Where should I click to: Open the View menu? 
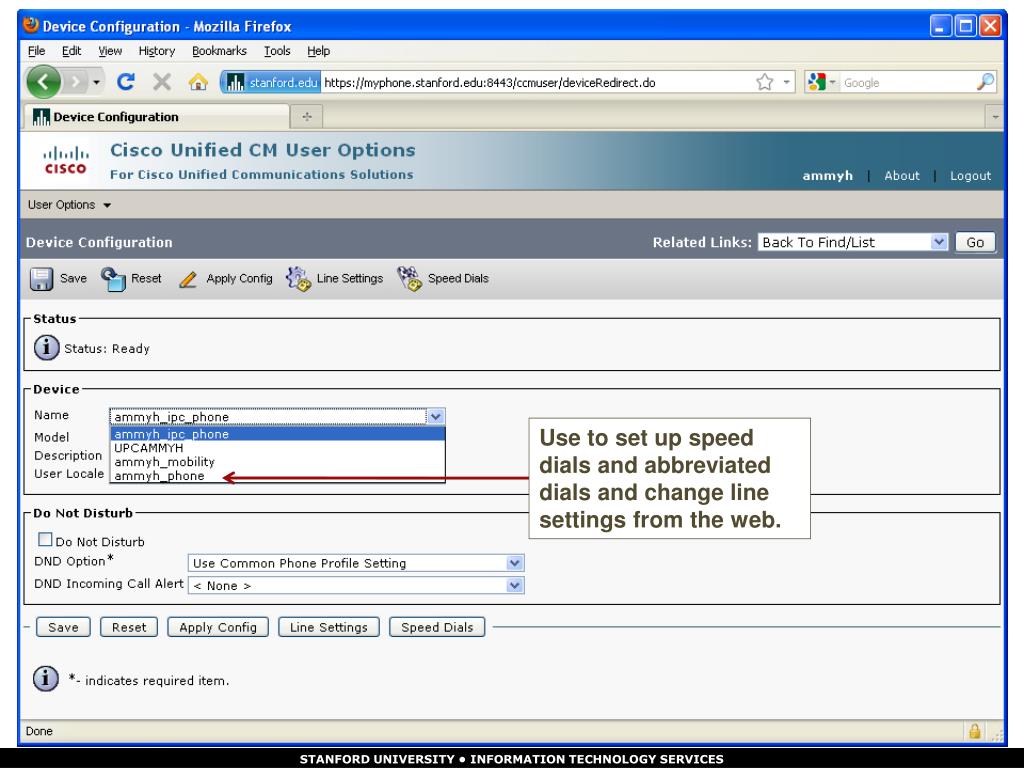(x=110, y=51)
